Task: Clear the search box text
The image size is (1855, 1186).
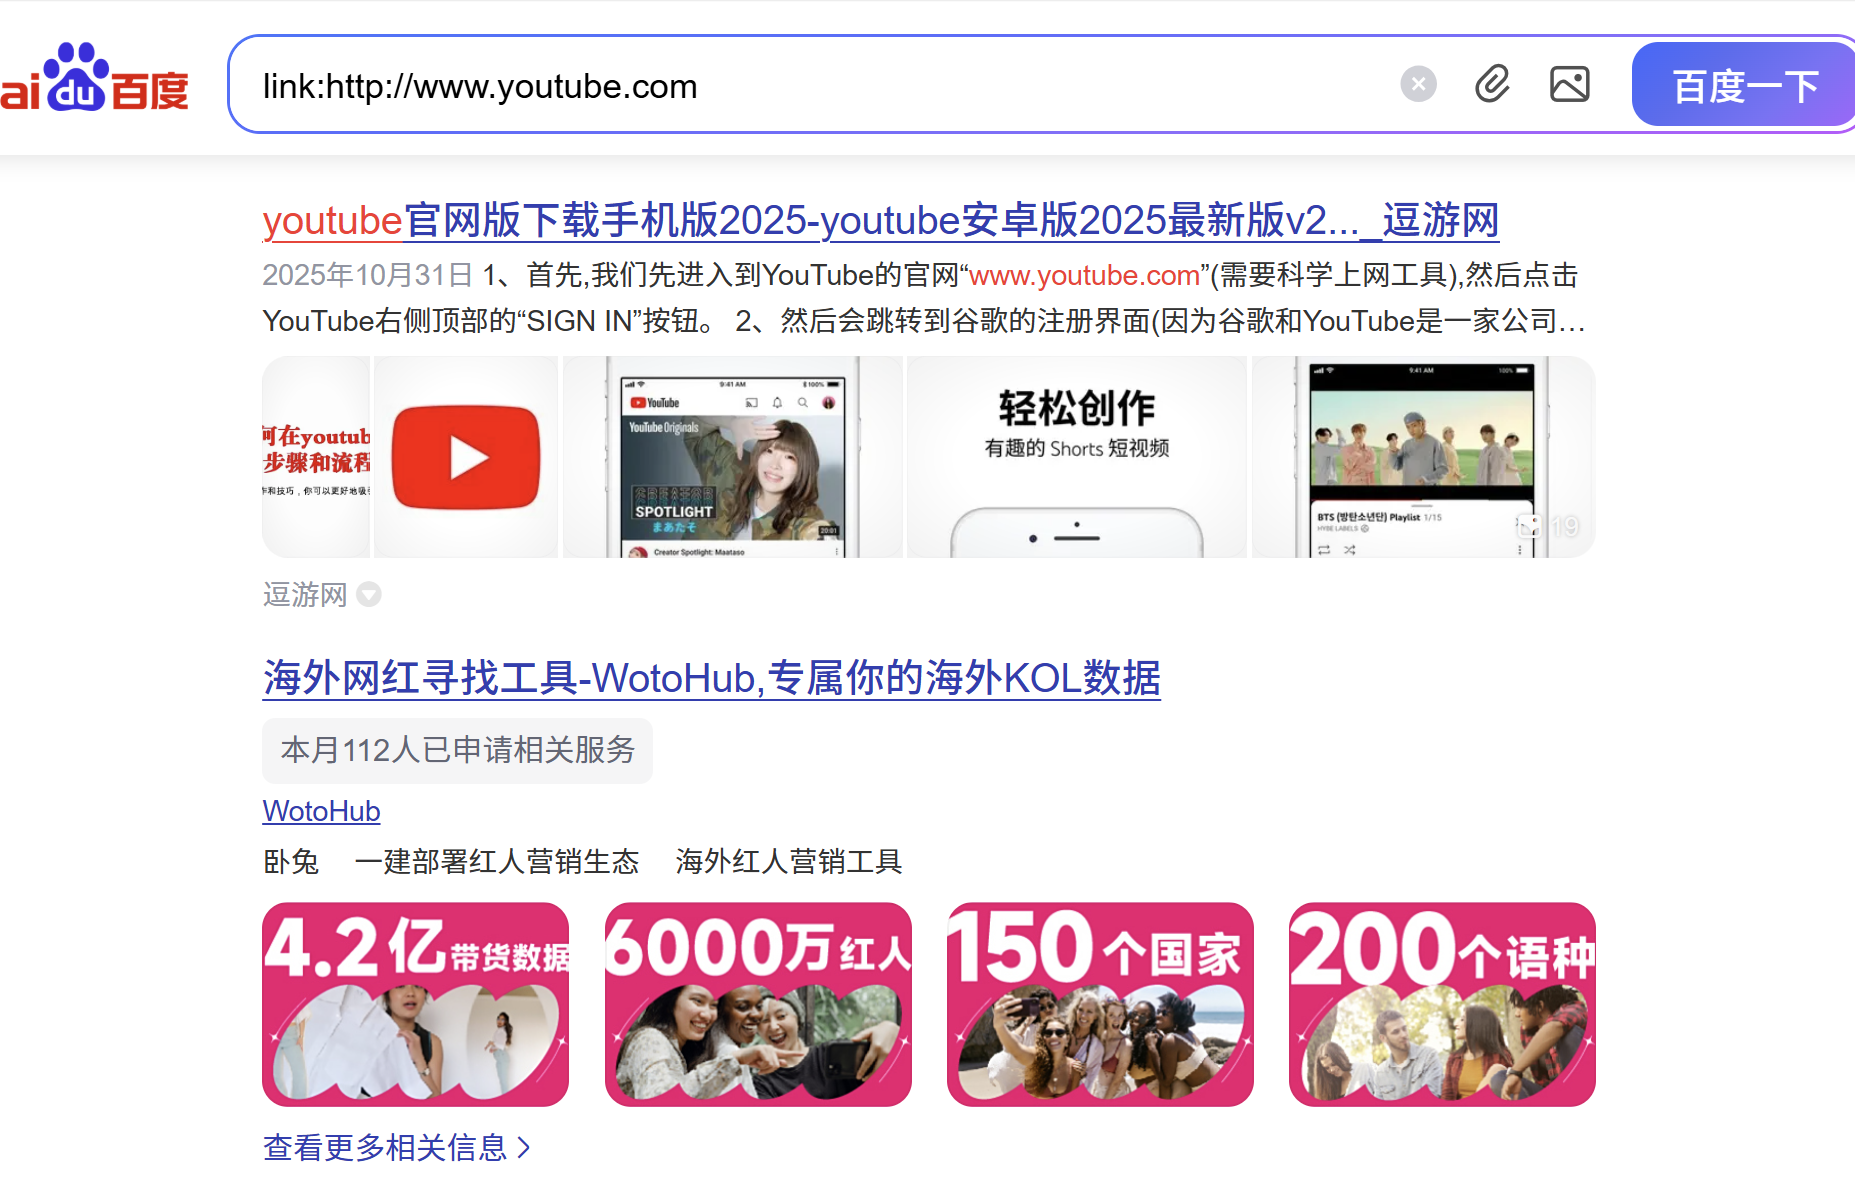Action: click(1418, 84)
